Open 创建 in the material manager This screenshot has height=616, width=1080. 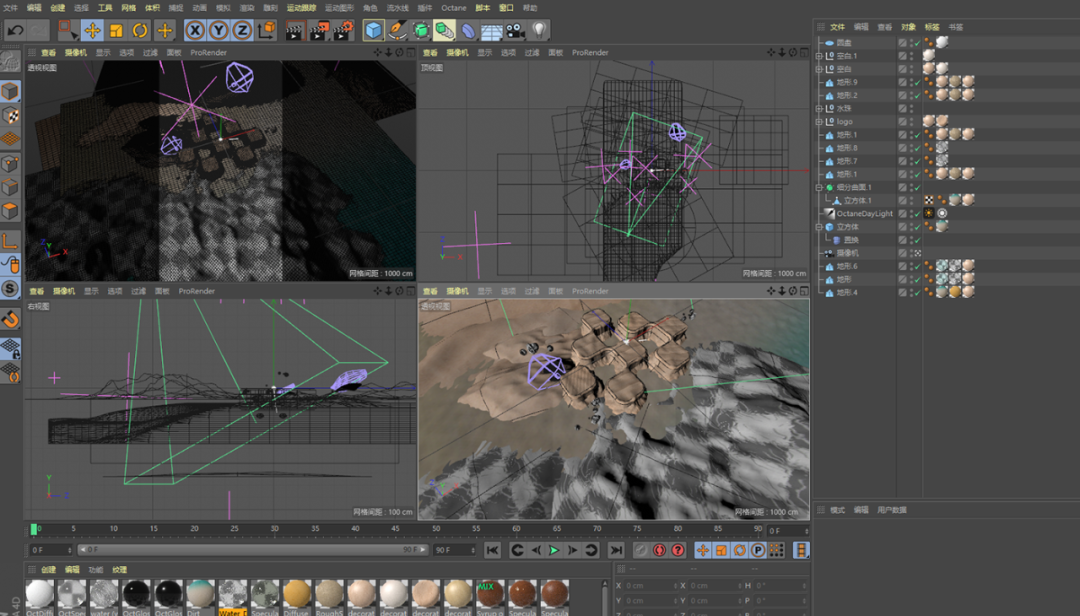point(48,570)
